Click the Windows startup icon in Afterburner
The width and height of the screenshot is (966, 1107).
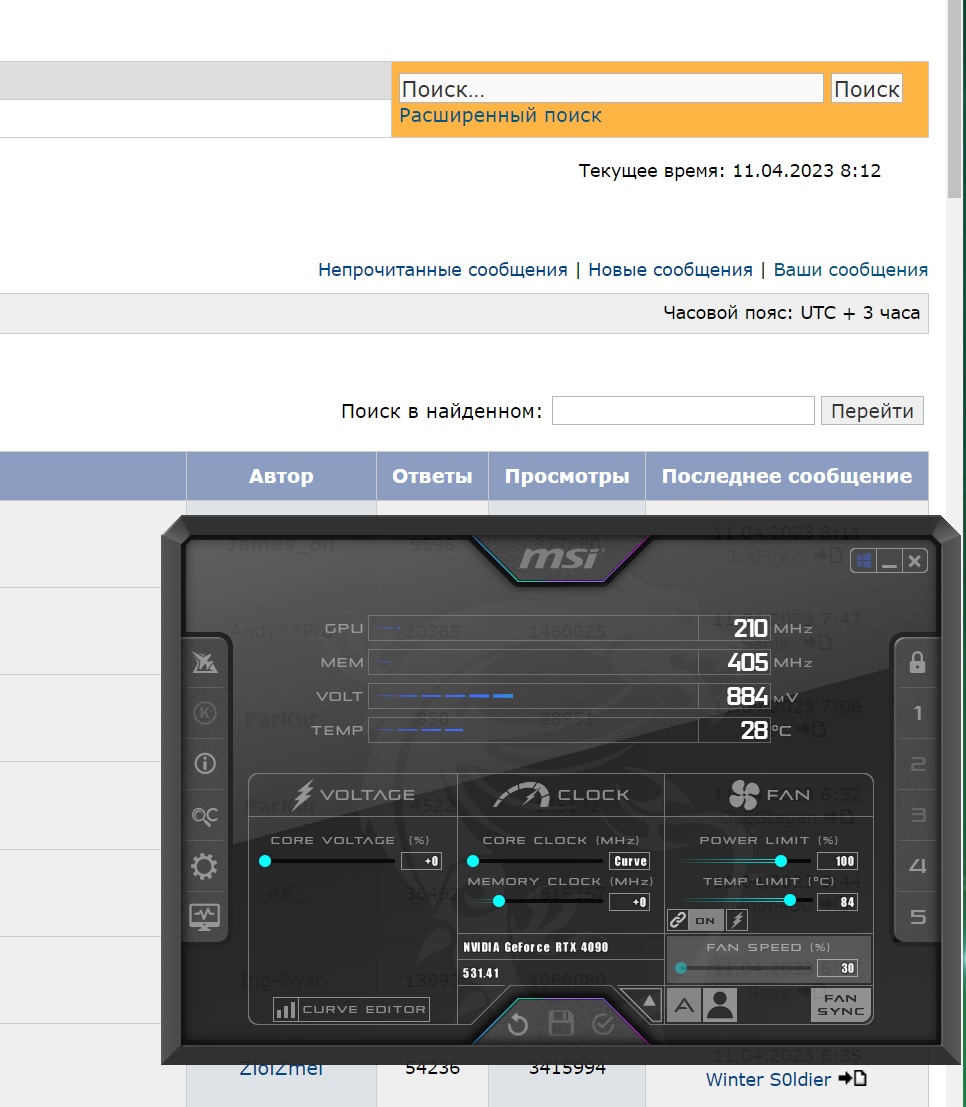point(863,561)
